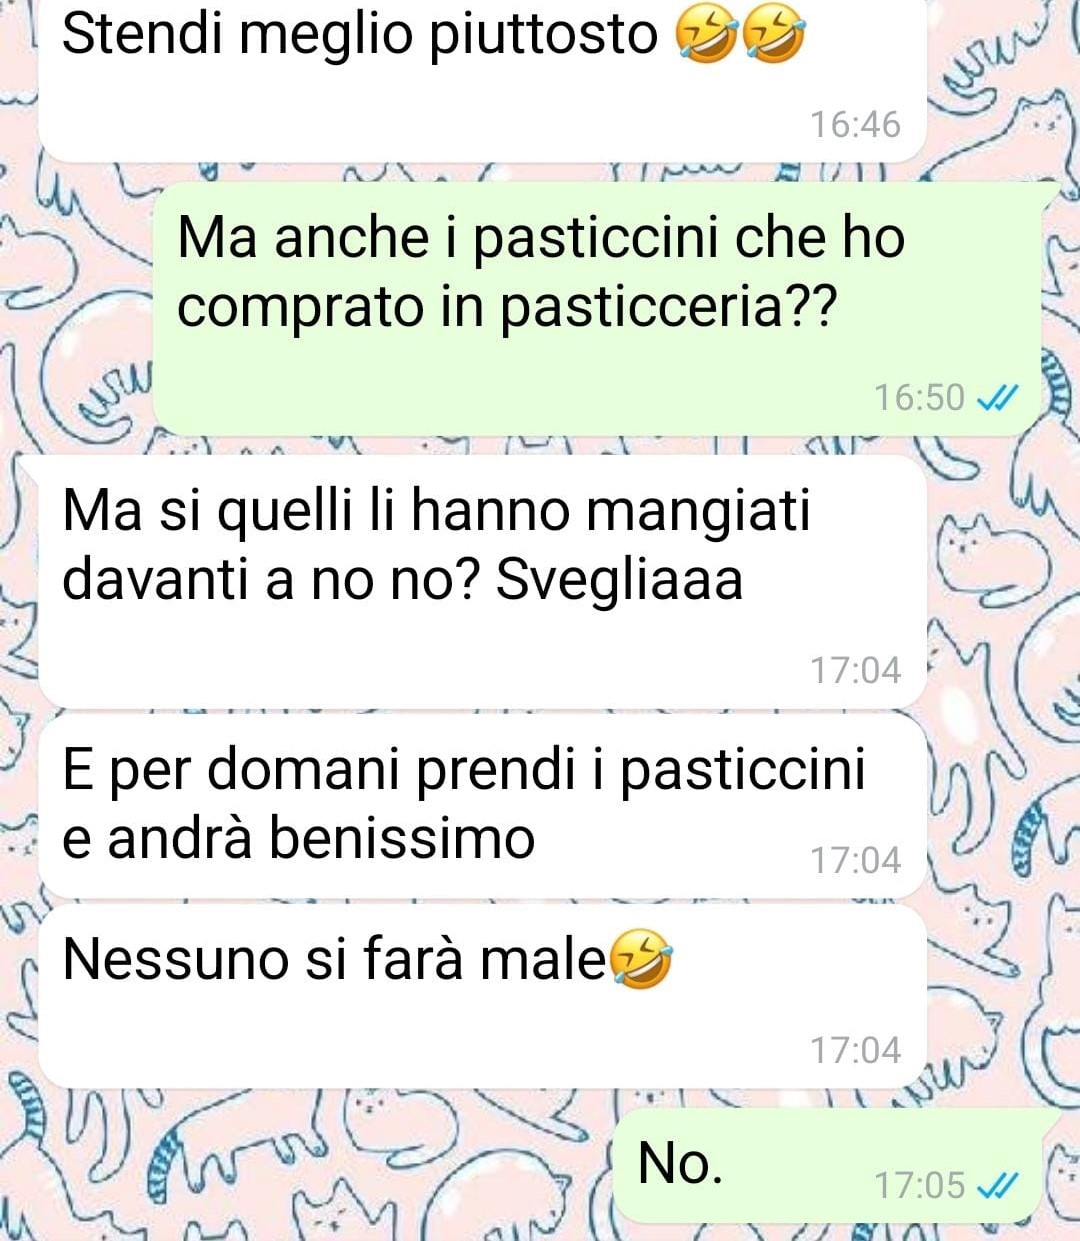The height and width of the screenshot is (1241, 1080).
Task: Click the 16:46 timestamp
Action: click(x=855, y=125)
